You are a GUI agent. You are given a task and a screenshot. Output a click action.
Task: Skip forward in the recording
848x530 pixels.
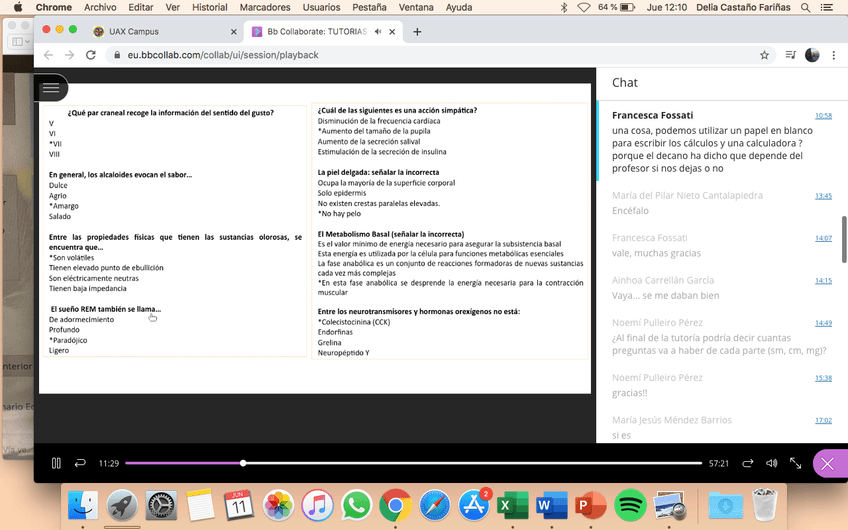747,463
